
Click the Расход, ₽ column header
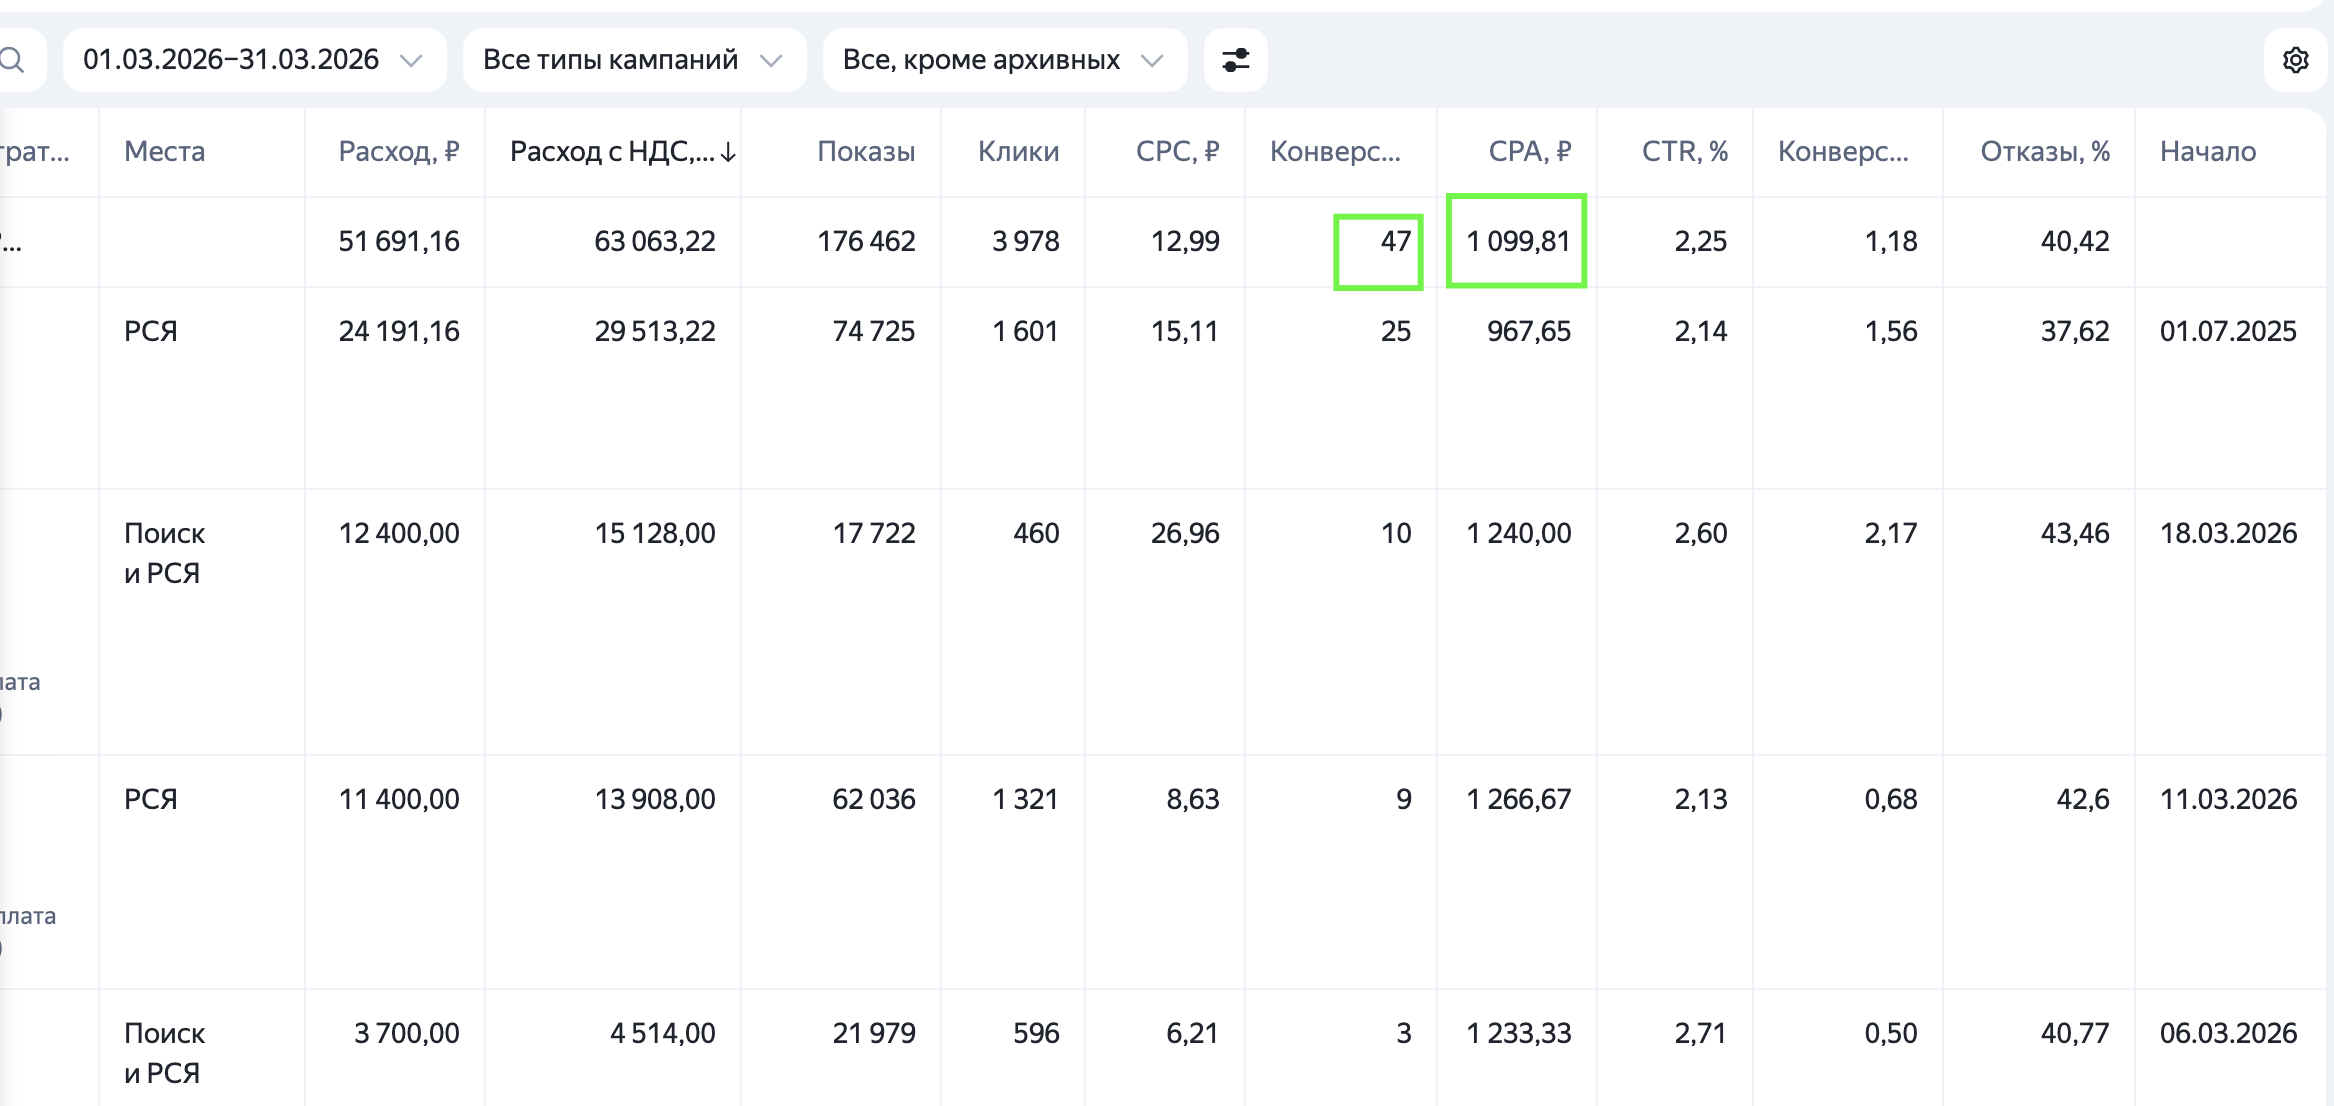398,151
